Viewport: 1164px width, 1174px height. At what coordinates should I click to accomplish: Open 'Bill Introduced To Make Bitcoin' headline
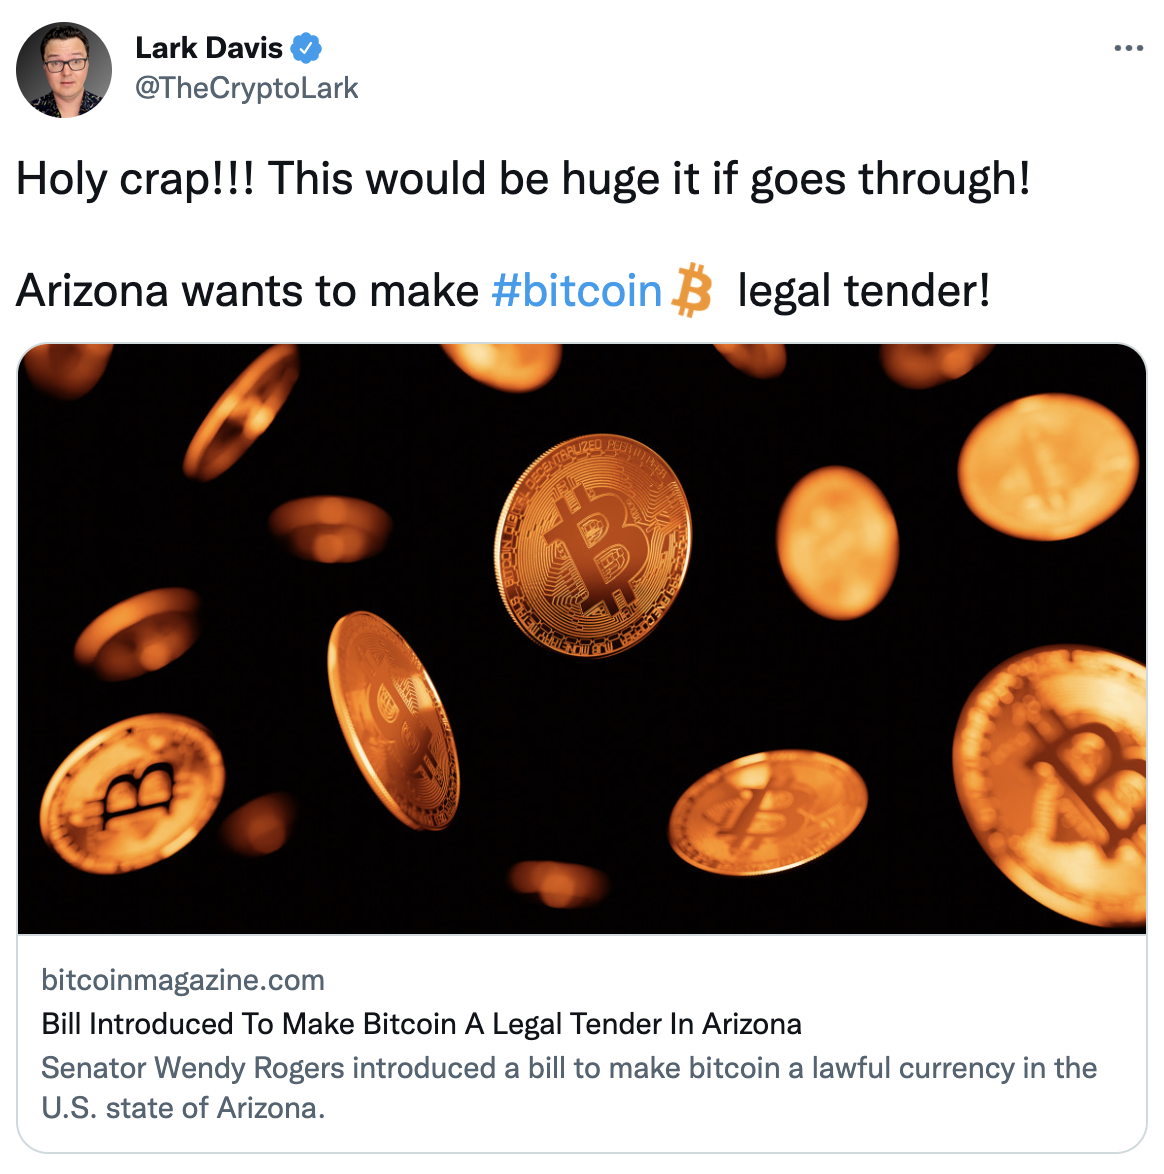coord(421,1024)
